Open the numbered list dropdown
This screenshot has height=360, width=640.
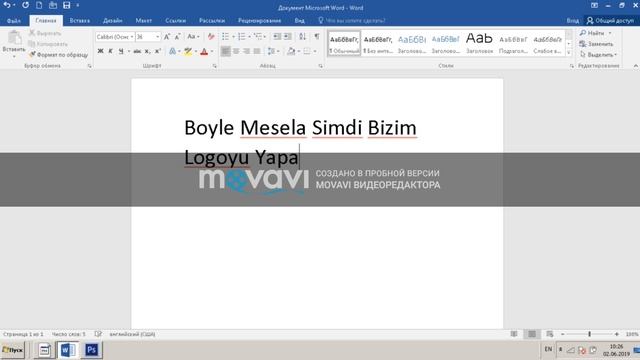[x=249, y=37]
